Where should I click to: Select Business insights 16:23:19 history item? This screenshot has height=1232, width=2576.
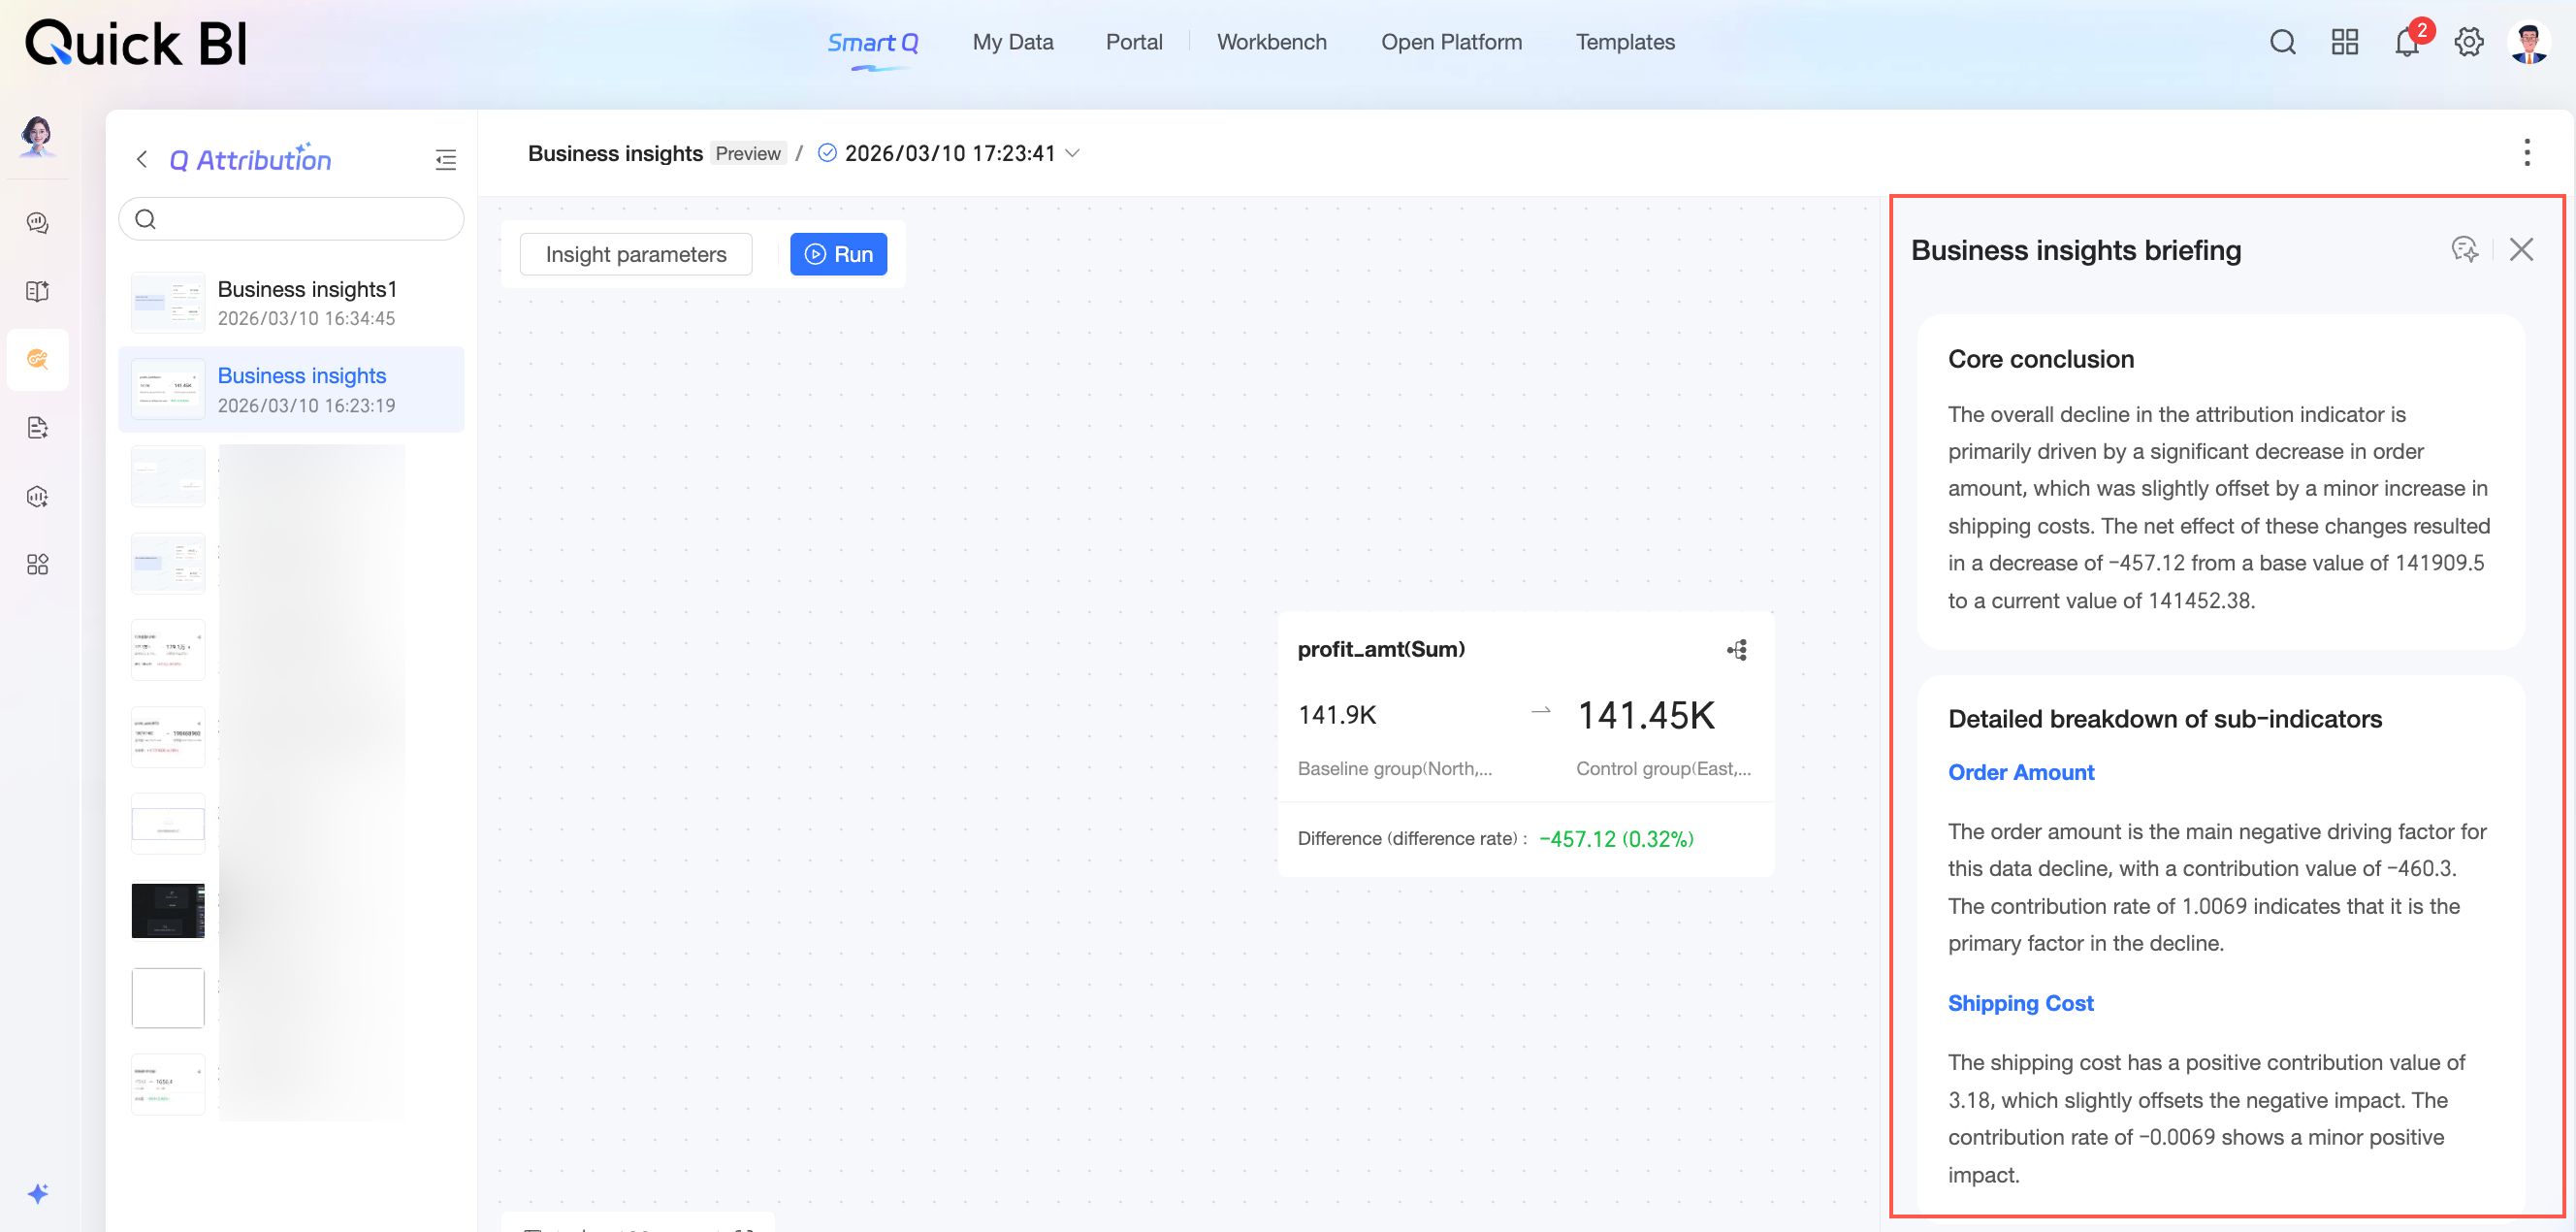coord(290,390)
